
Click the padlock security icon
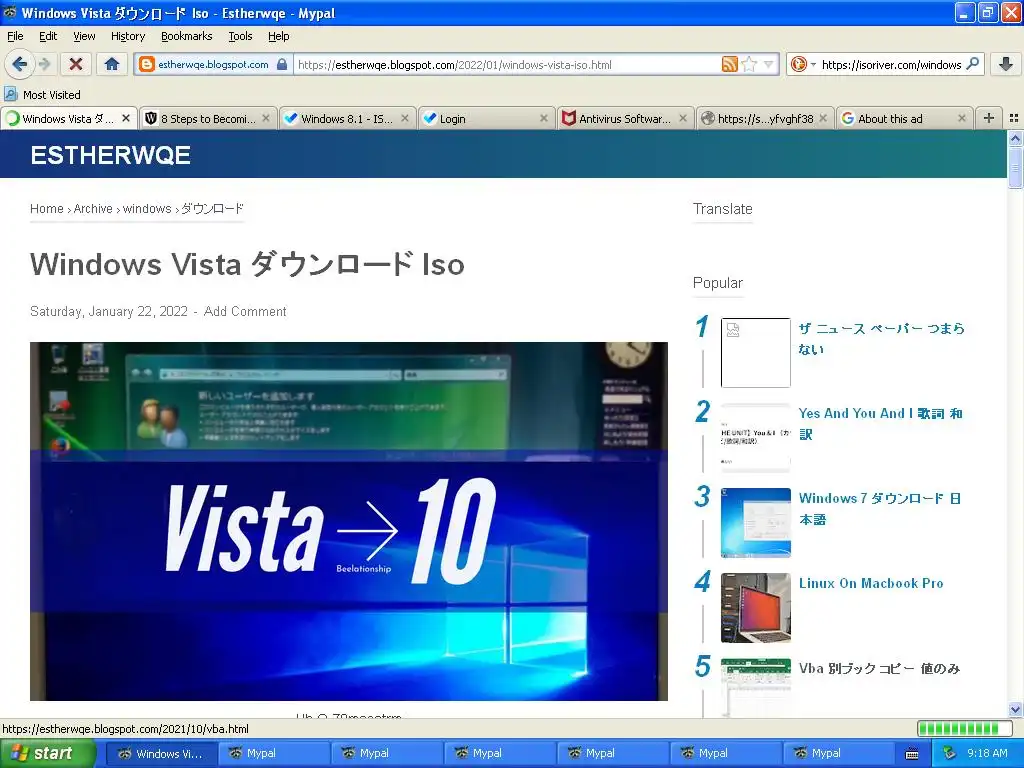[281, 64]
